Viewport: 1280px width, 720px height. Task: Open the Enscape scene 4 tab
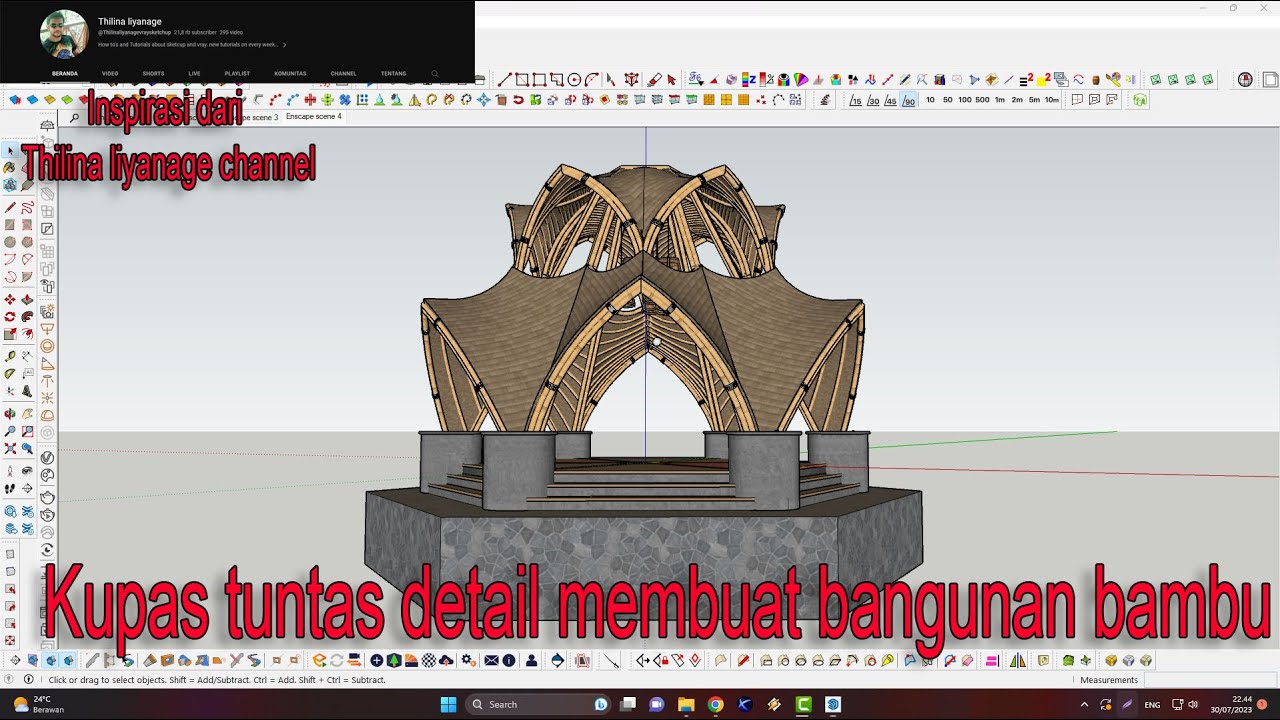tap(313, 116)
